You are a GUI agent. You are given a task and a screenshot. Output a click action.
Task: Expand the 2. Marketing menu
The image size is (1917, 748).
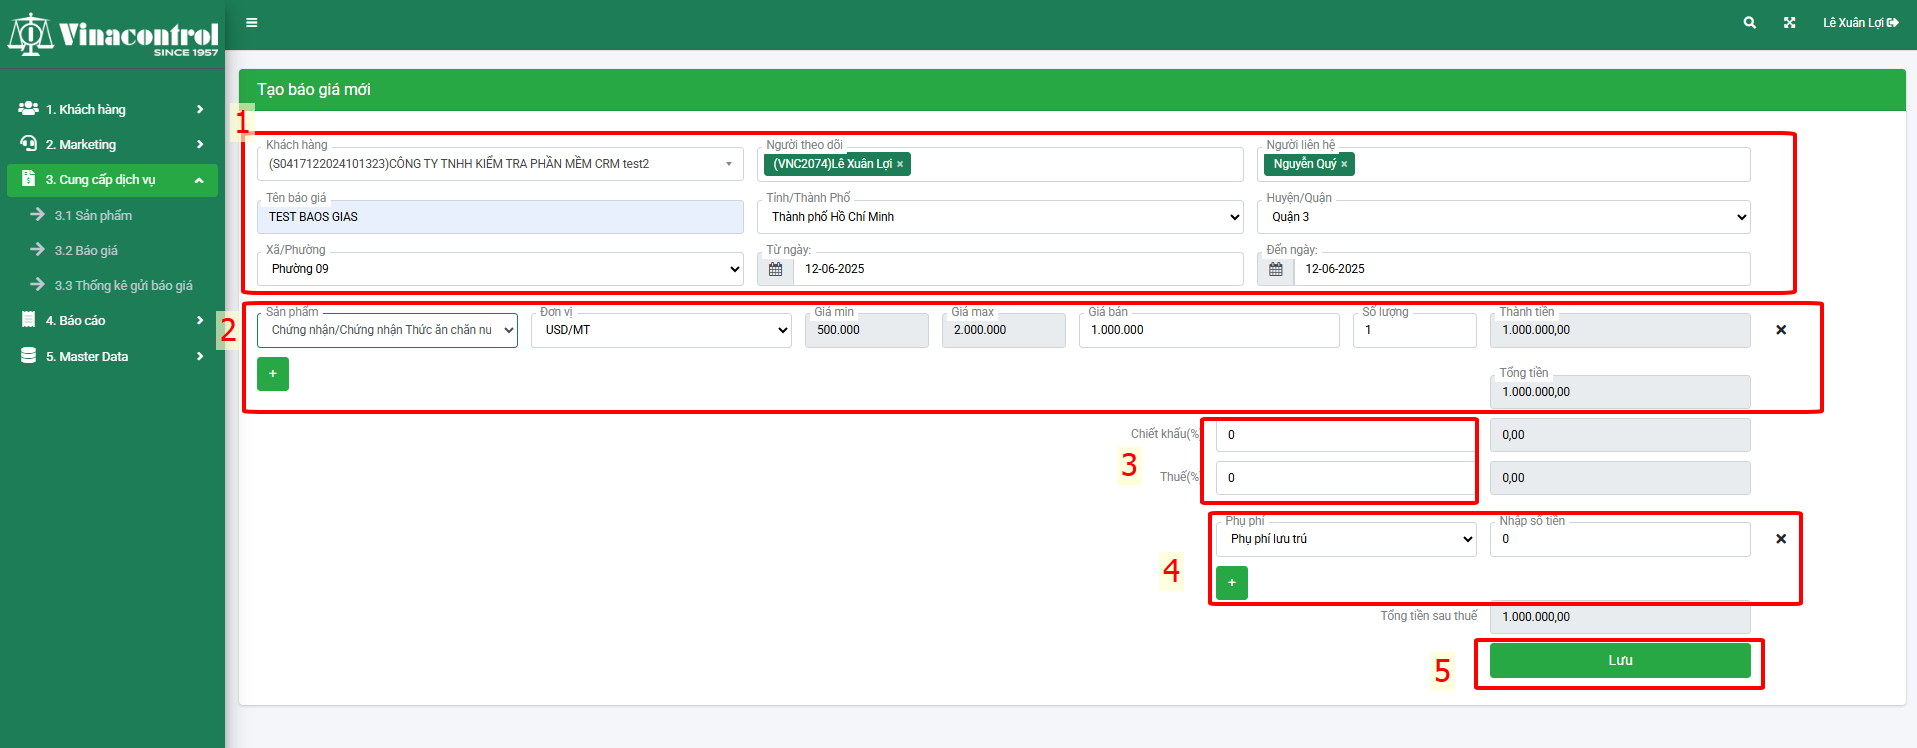pos(112,144)
